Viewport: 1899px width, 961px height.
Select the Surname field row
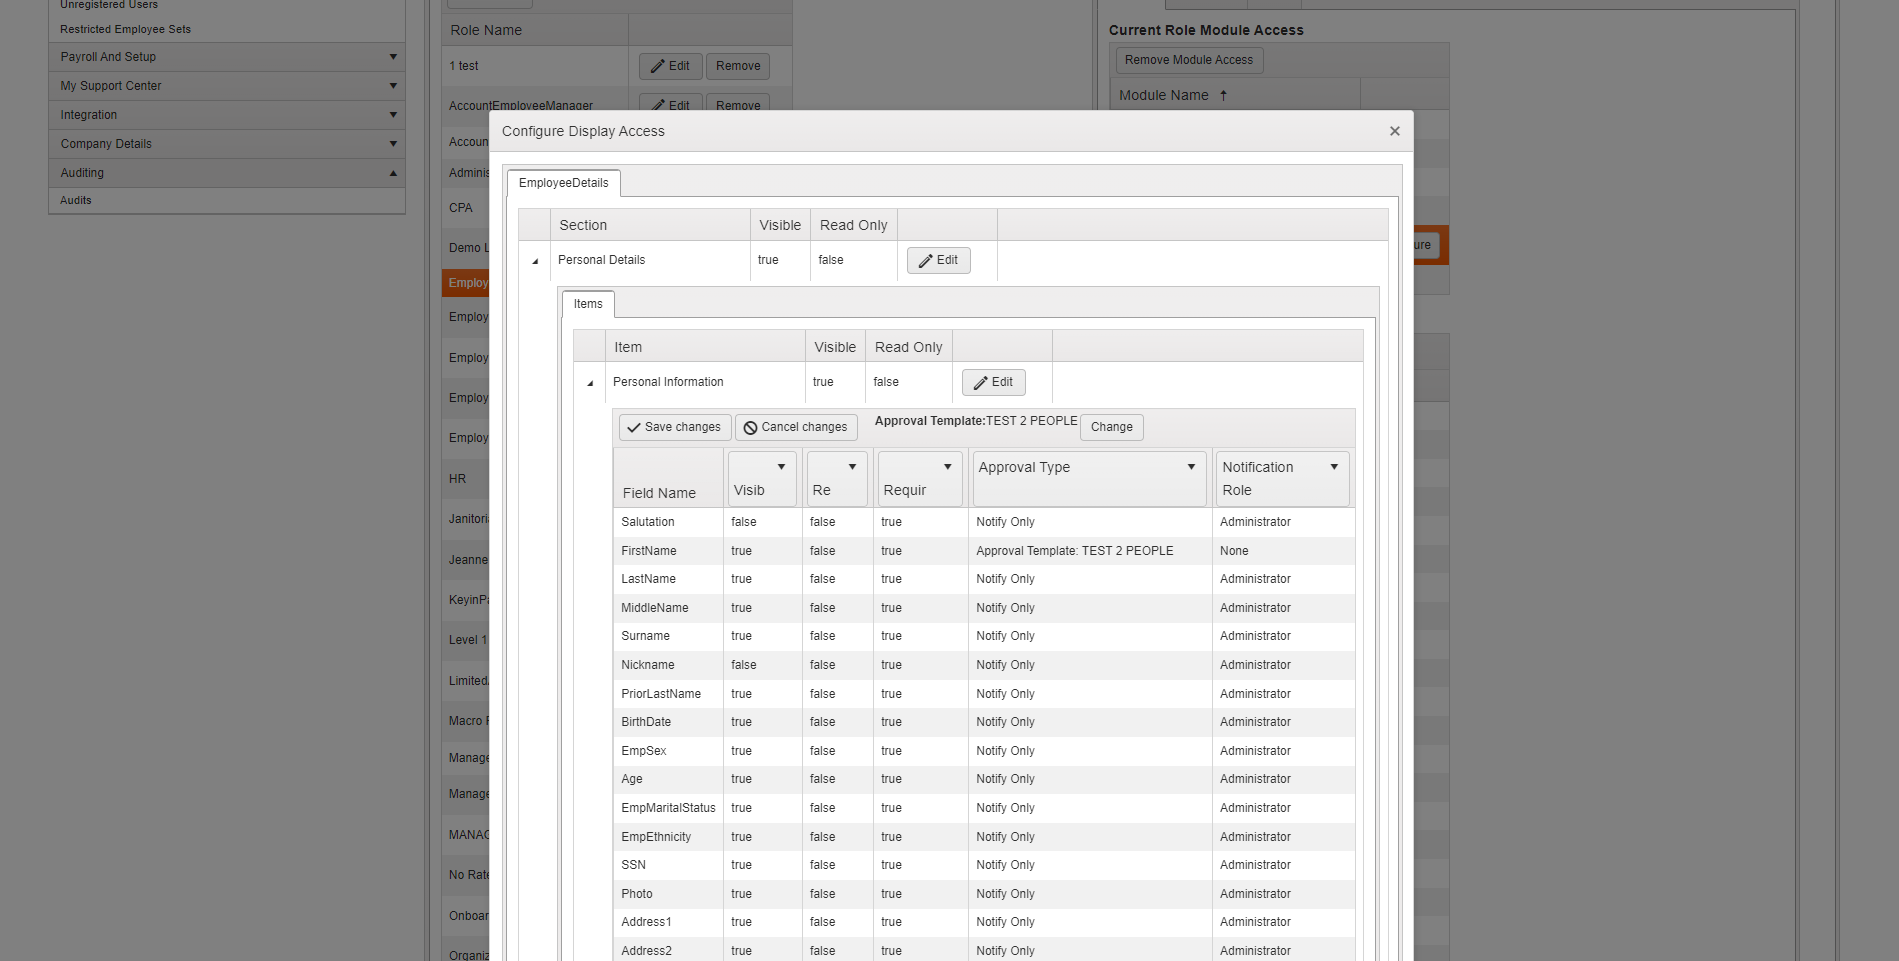coord(984,636)
